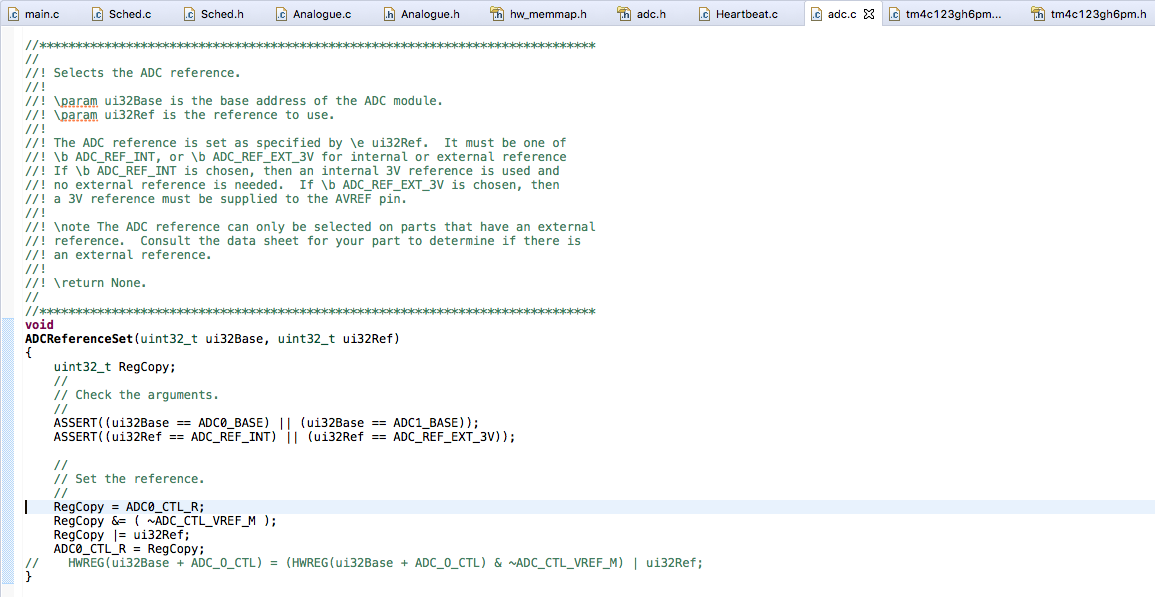Click the ui32Base param comment line
Viewport: 1155px width, 597px height.
[234, 101]
